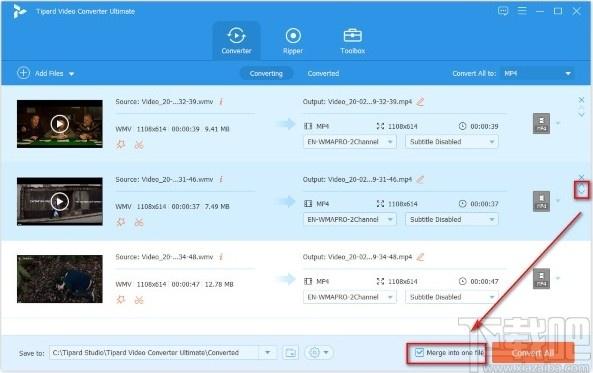This screenshot has height=373, width=593.
Task: Click source name Video_20-...32-39.wmv
Action: click(177, 101)
